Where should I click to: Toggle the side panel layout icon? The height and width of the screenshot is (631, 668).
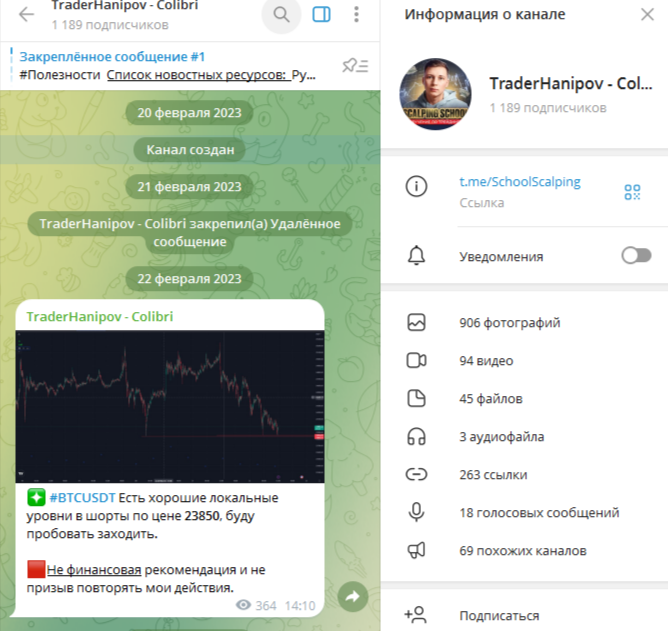point(321,14)
